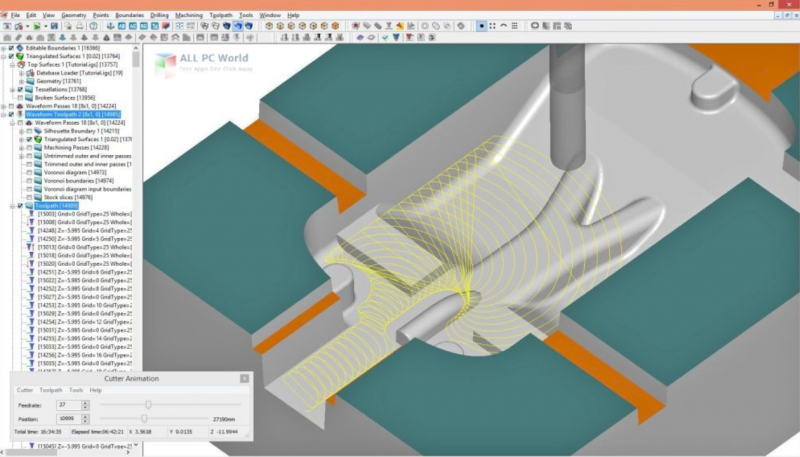Click the Feedrate slider in Cutter Animation
The image size is (800, 457).
(147, 404)
